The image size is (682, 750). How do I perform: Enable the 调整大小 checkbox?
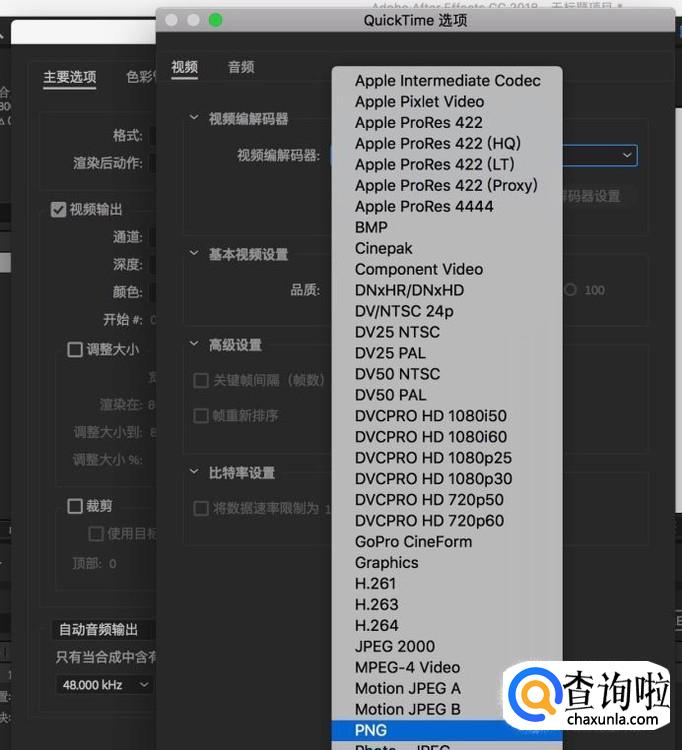(75, 349)
